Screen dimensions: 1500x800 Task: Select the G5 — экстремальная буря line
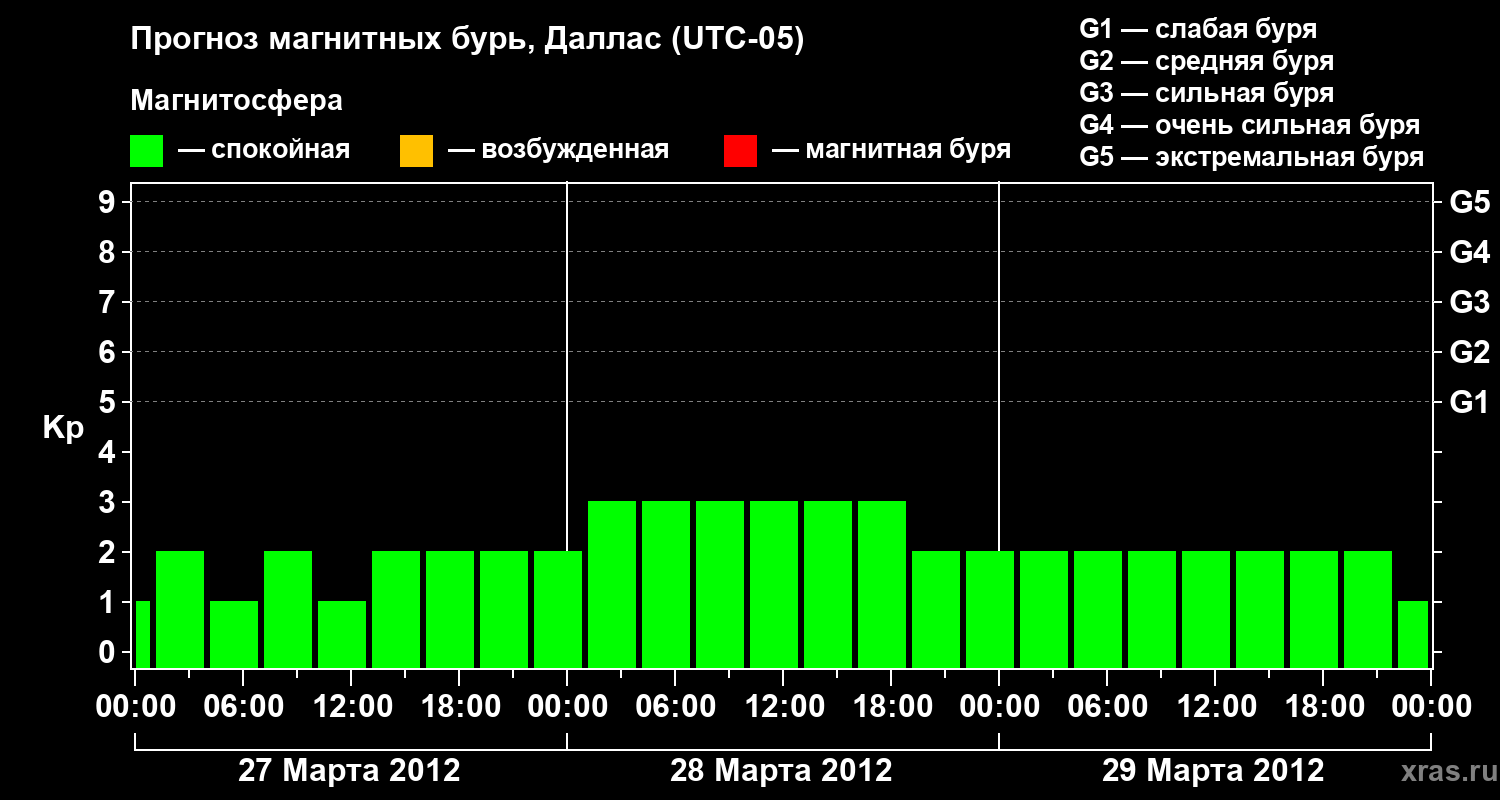pyautogui.click(x=1251, y=157)
